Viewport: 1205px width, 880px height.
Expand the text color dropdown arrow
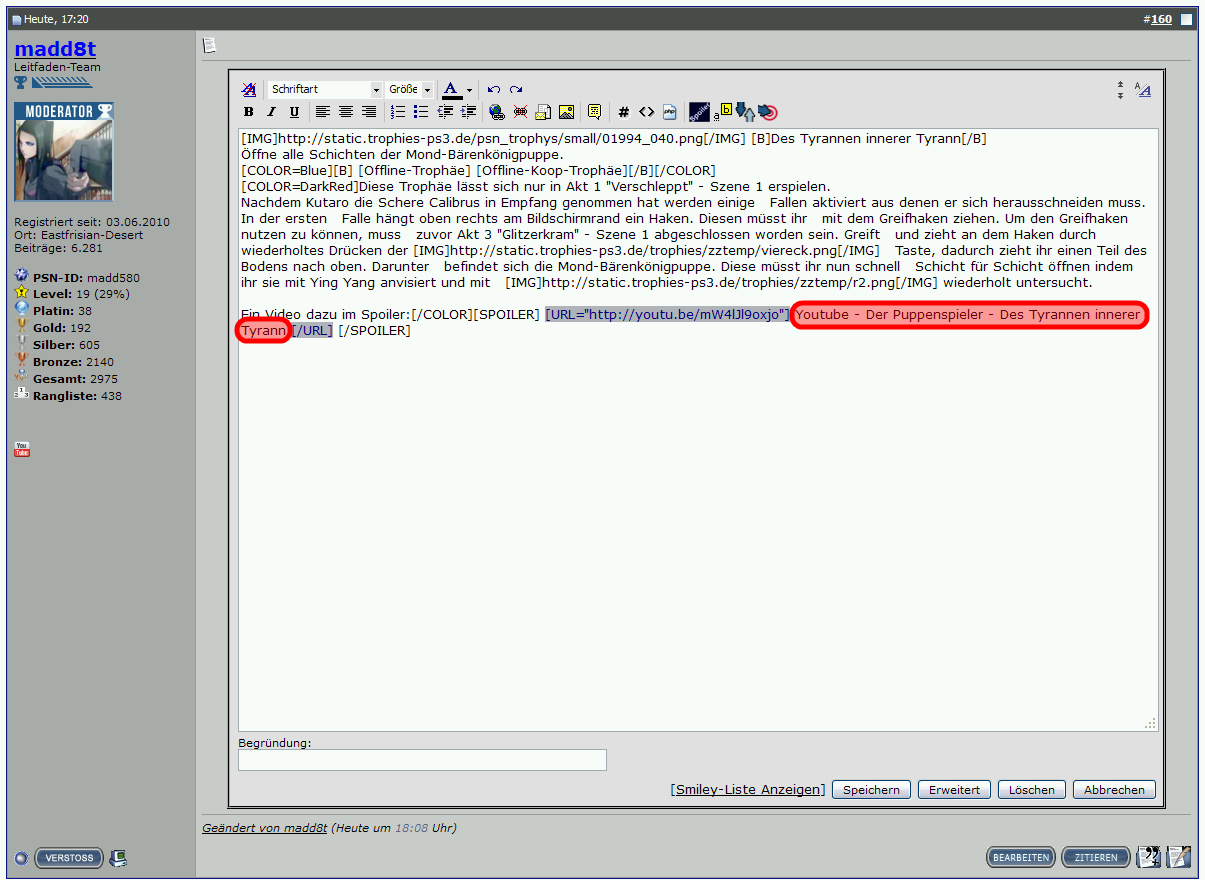click(x=469, y=90)
